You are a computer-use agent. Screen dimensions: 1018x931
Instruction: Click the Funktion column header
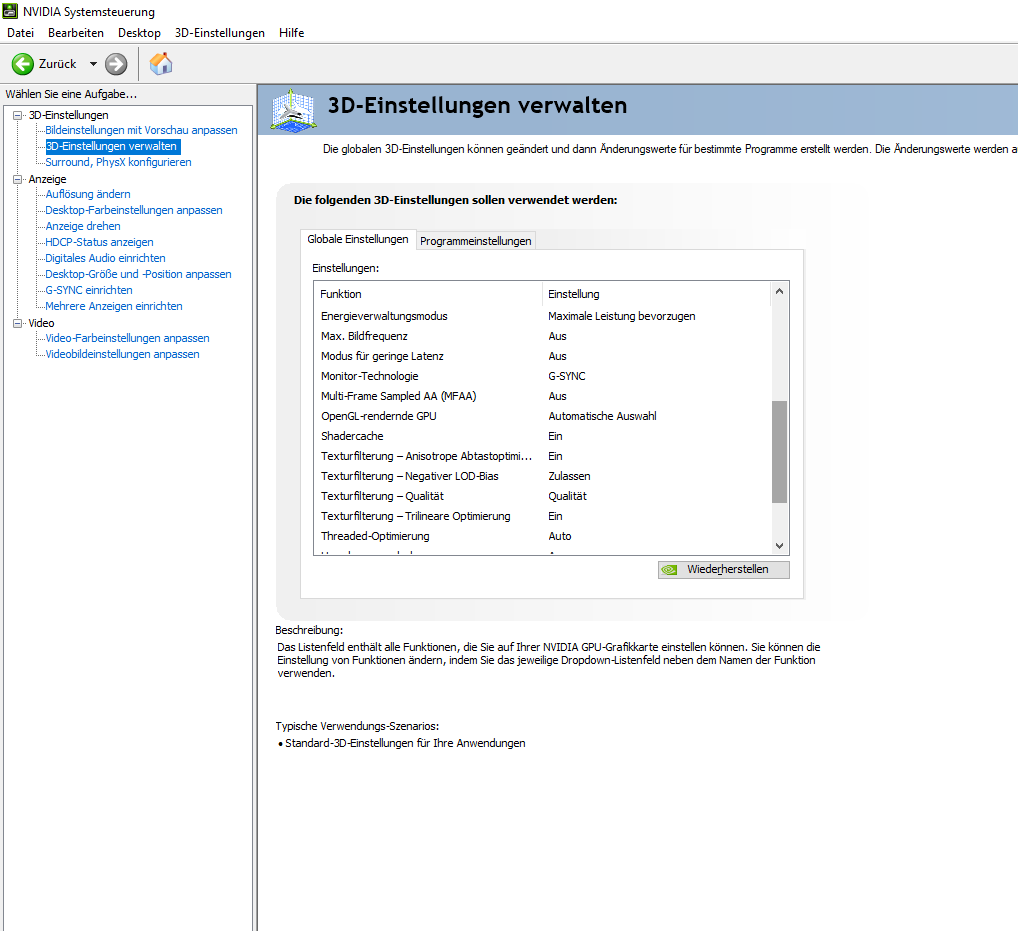(x=428, y=294)
